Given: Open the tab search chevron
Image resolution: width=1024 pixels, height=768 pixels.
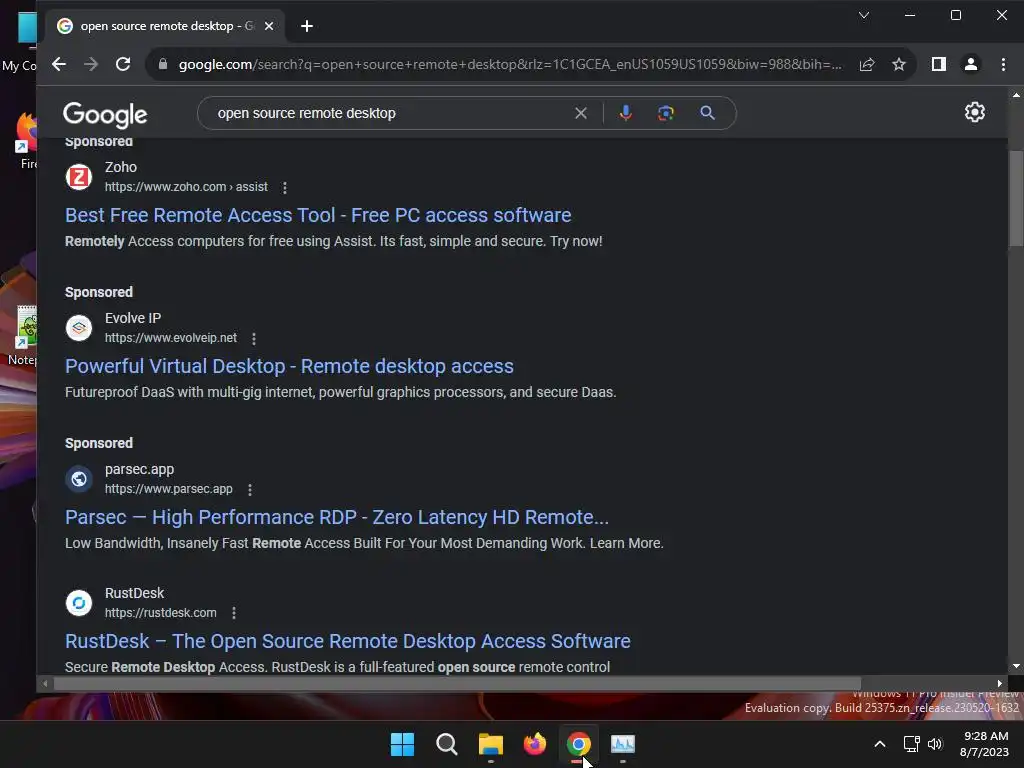Looking at the screenshot, I should click(863, 15).
